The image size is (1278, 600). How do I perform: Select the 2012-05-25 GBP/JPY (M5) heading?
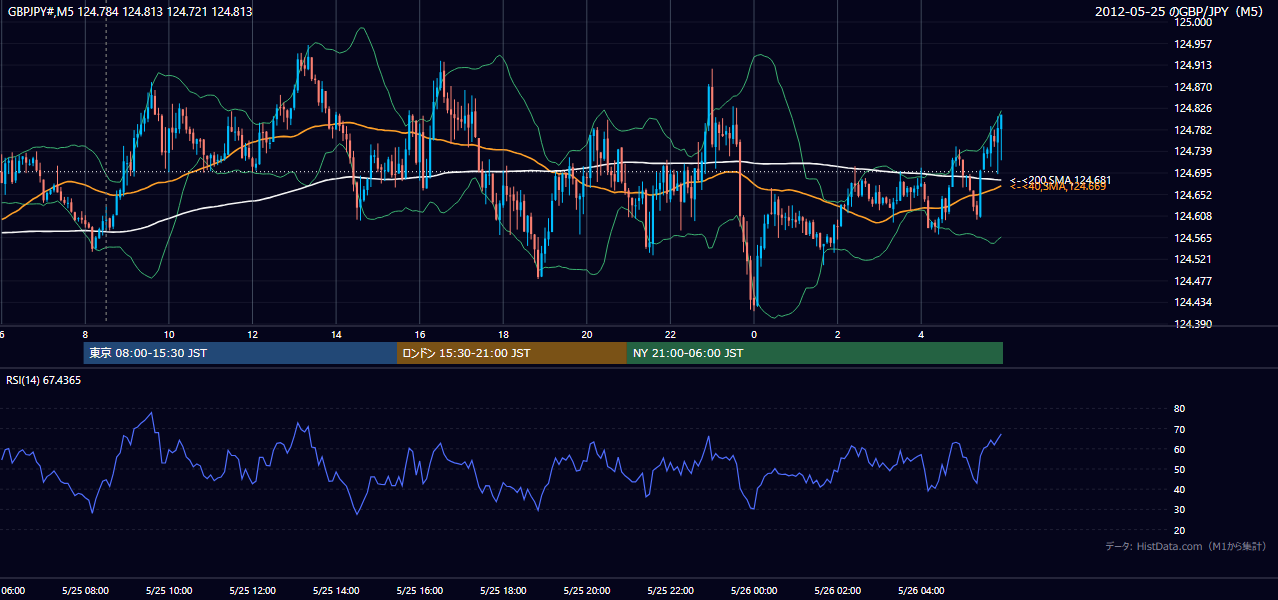1180,12
